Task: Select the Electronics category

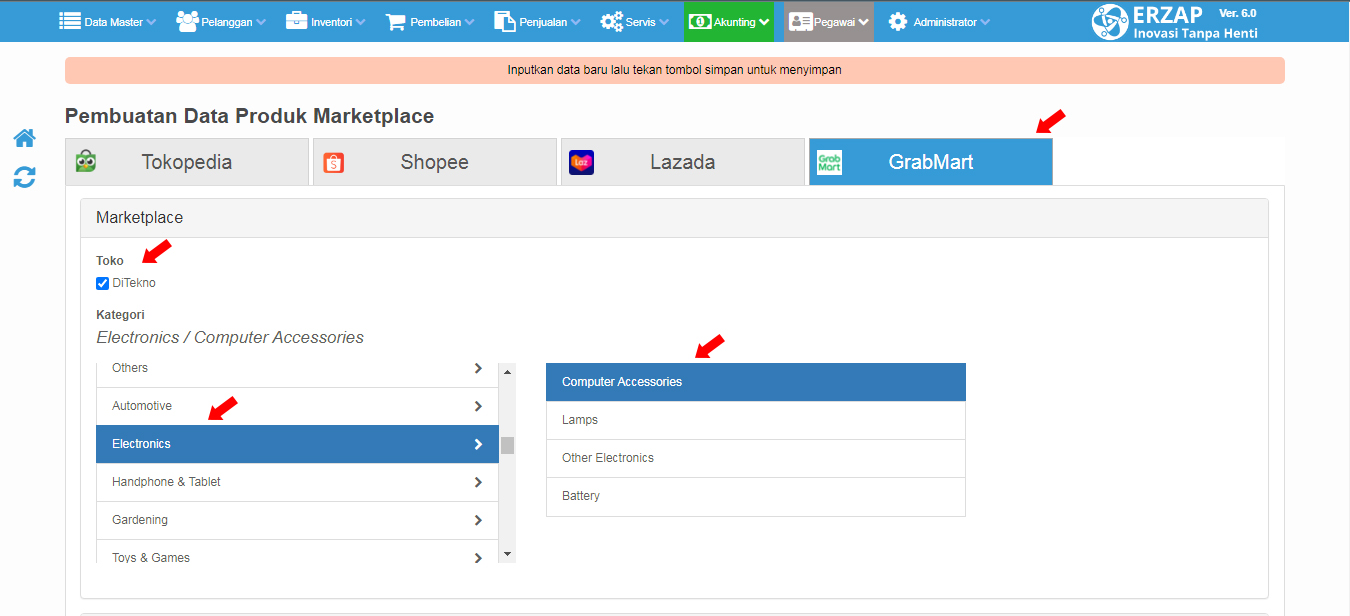Action: click(x=297, y=444)
